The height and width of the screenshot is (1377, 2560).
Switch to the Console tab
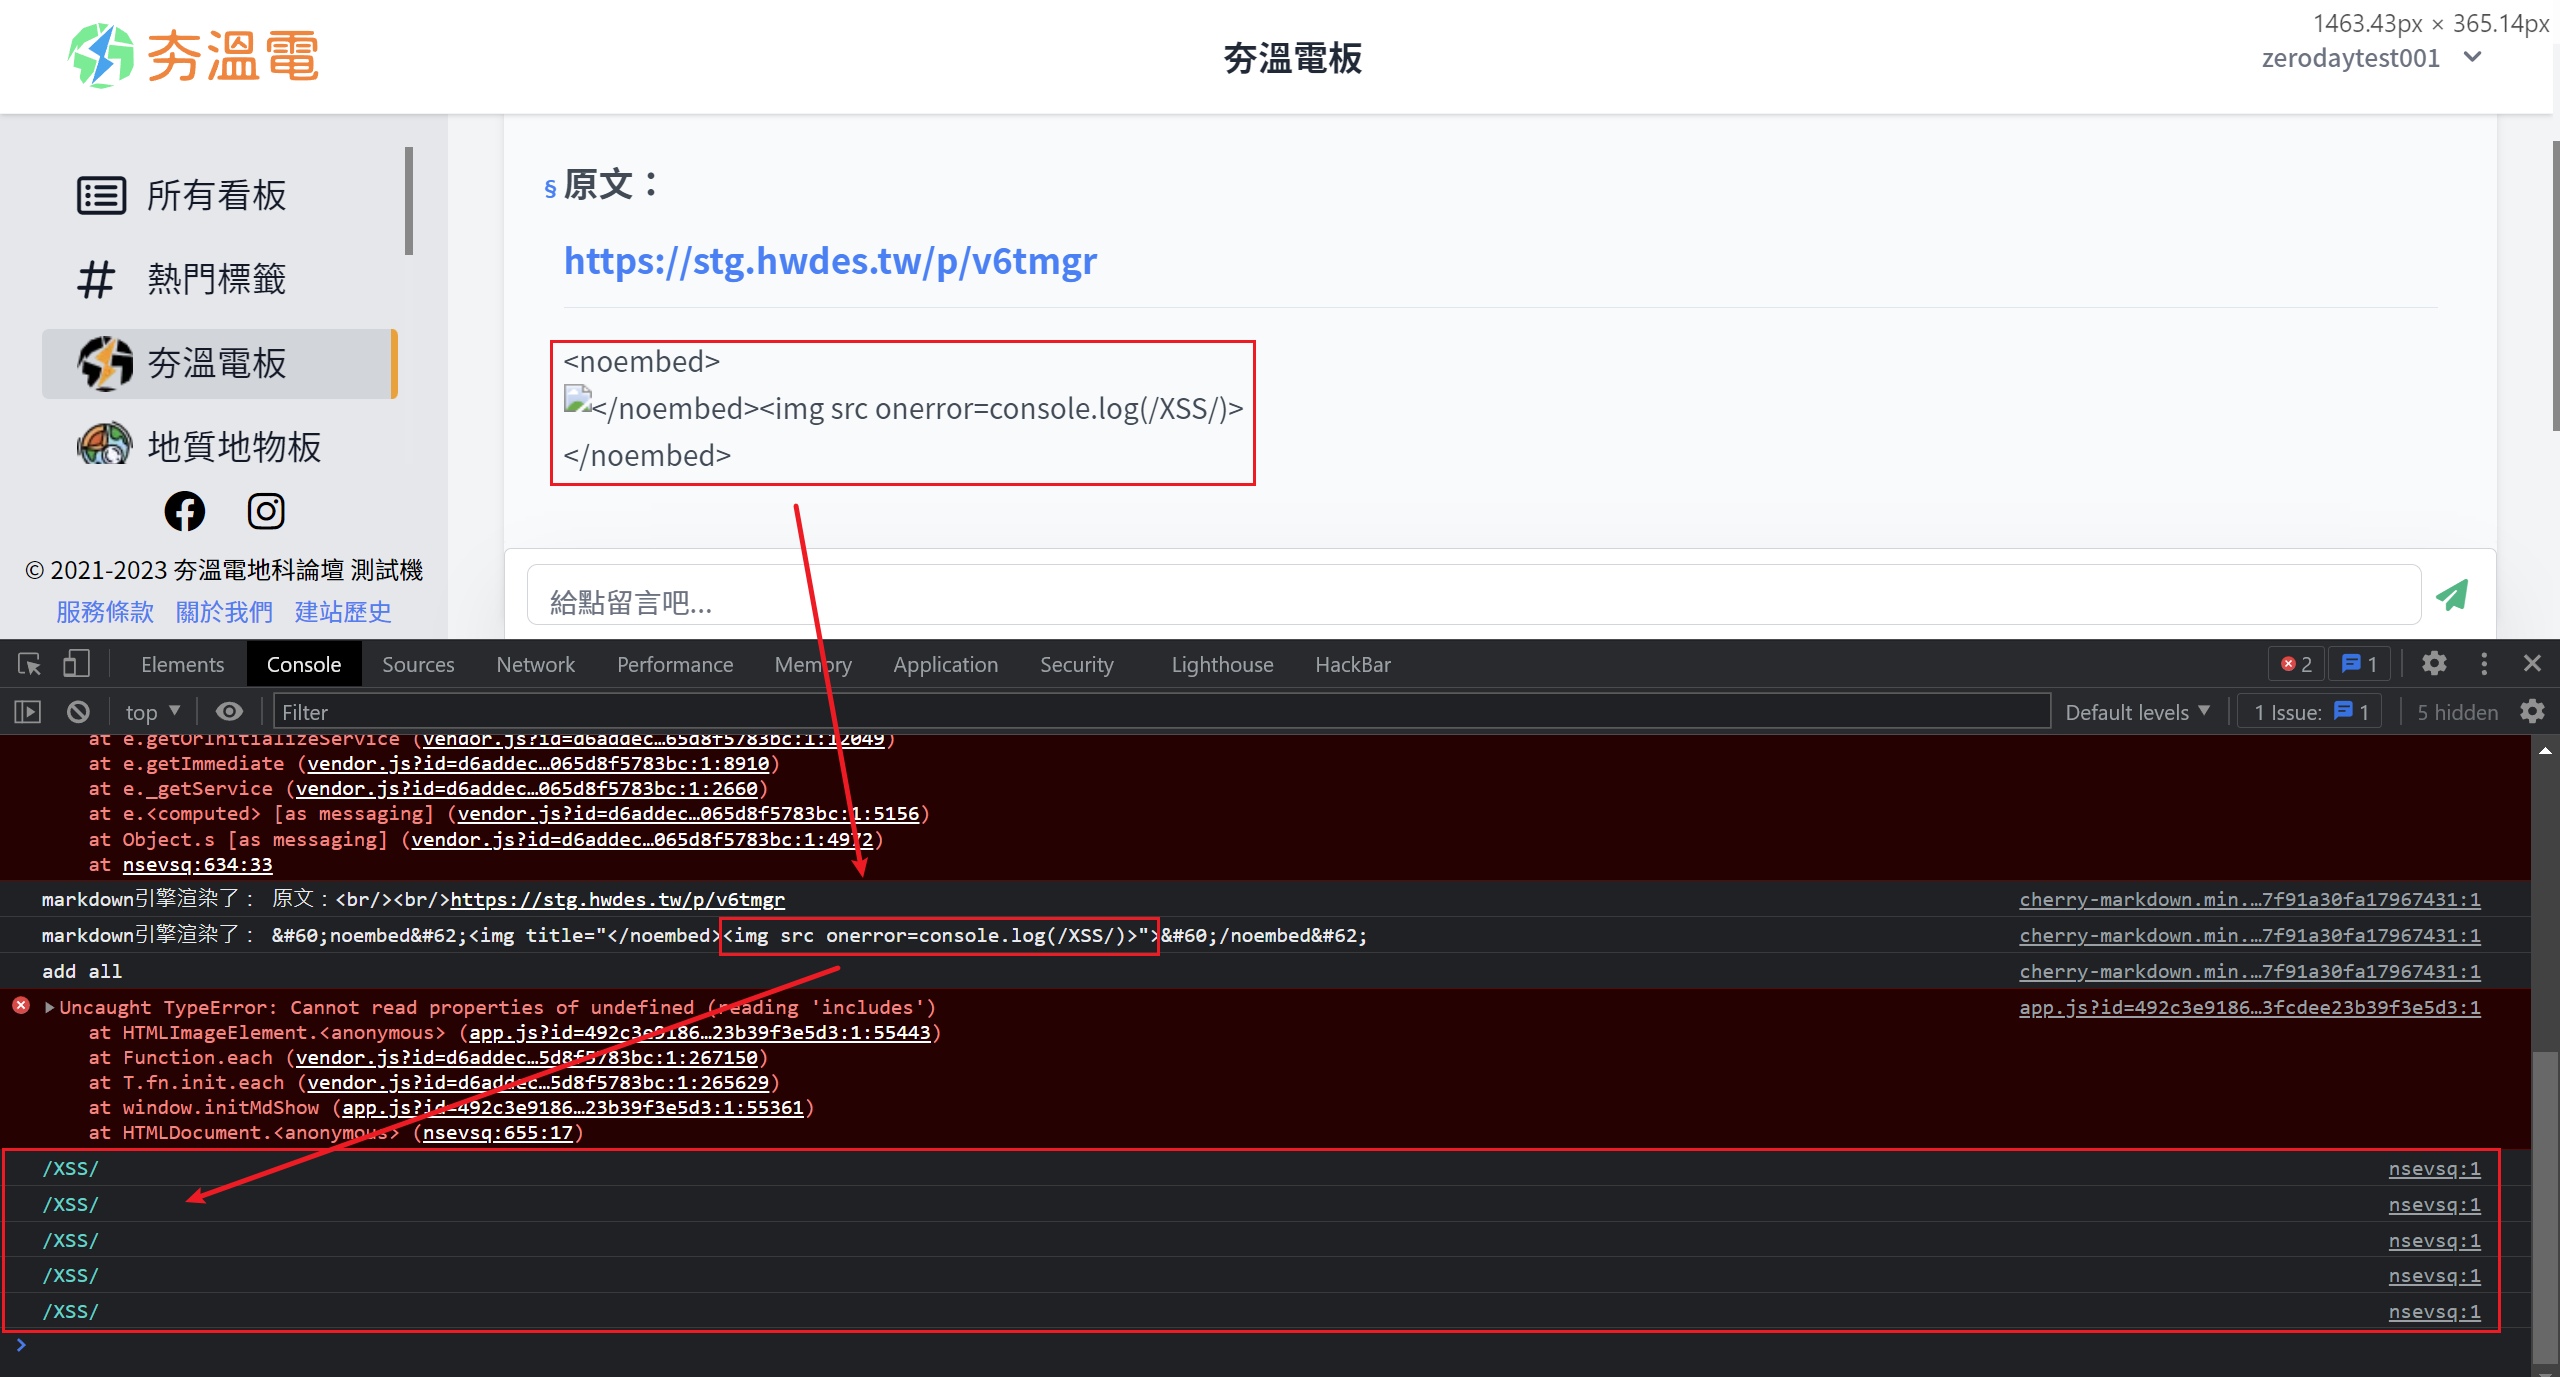[x=304, y=664]
